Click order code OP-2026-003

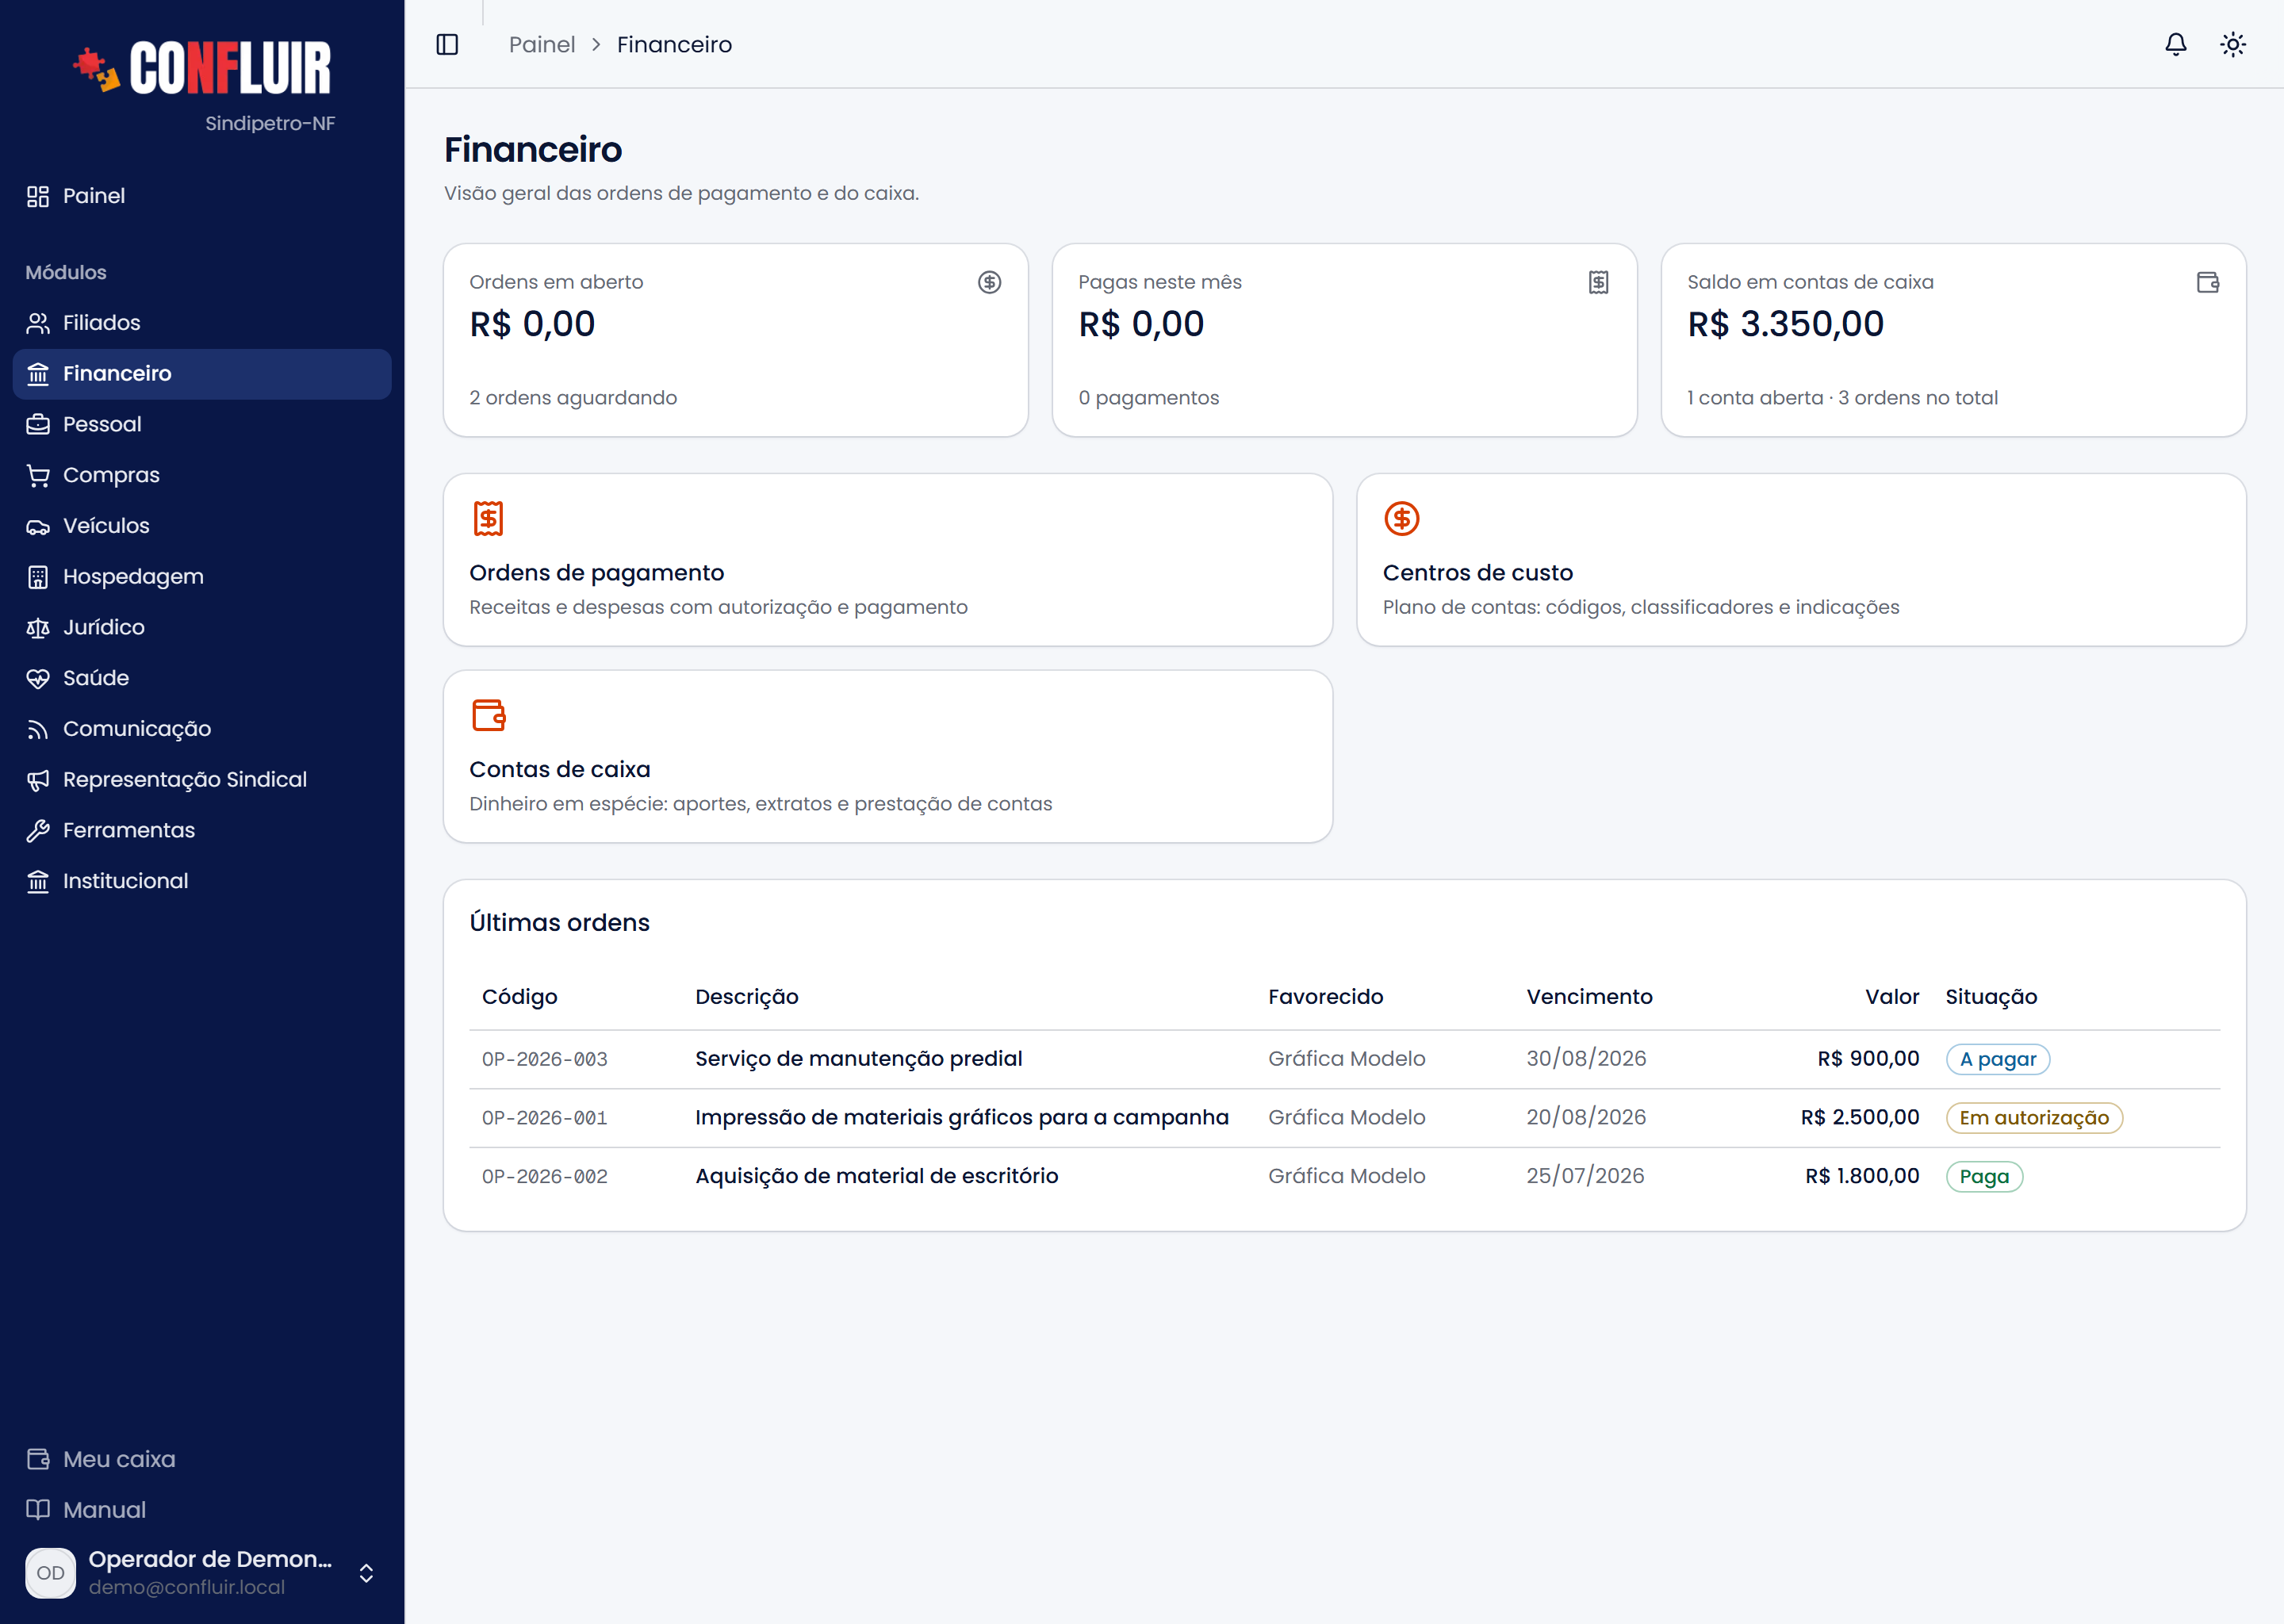click(545, 1060)
